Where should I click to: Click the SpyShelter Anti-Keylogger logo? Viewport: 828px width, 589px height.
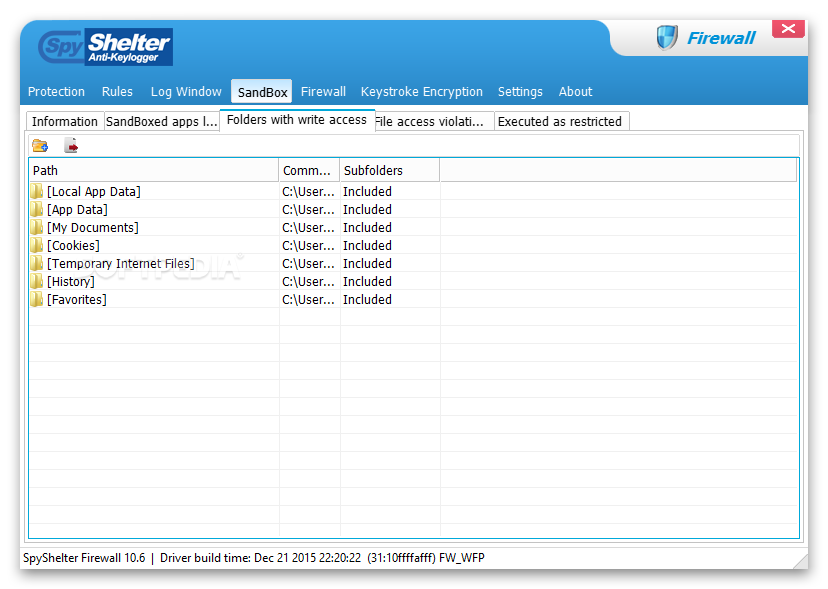(106, 47)
